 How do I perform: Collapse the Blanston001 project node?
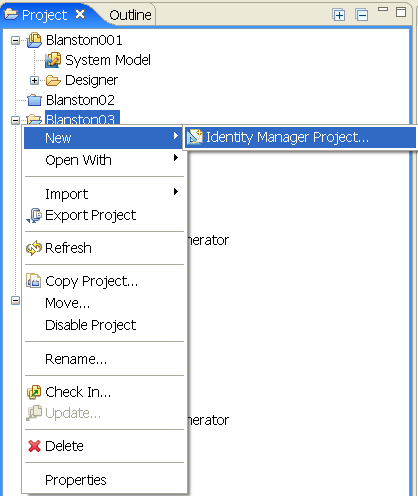click(15, 41)
